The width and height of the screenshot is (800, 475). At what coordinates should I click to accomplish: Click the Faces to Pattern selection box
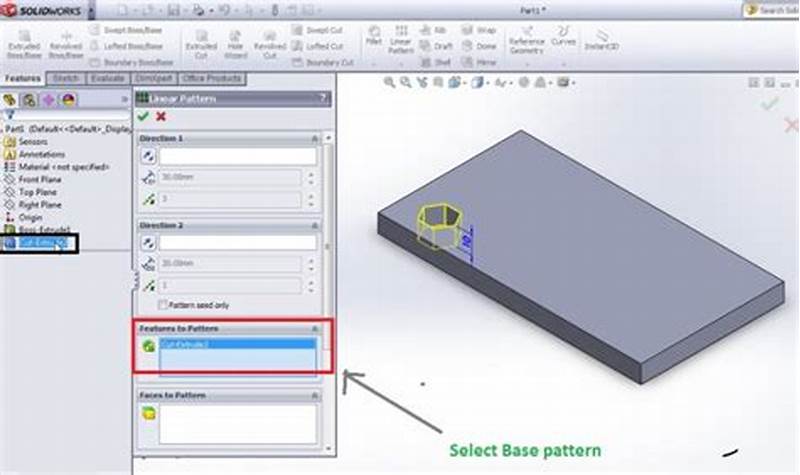click(x=238, y=424)
